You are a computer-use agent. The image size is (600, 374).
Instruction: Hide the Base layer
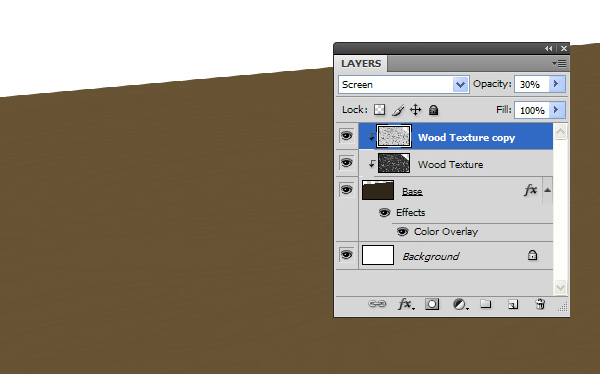tap(347, 190)
